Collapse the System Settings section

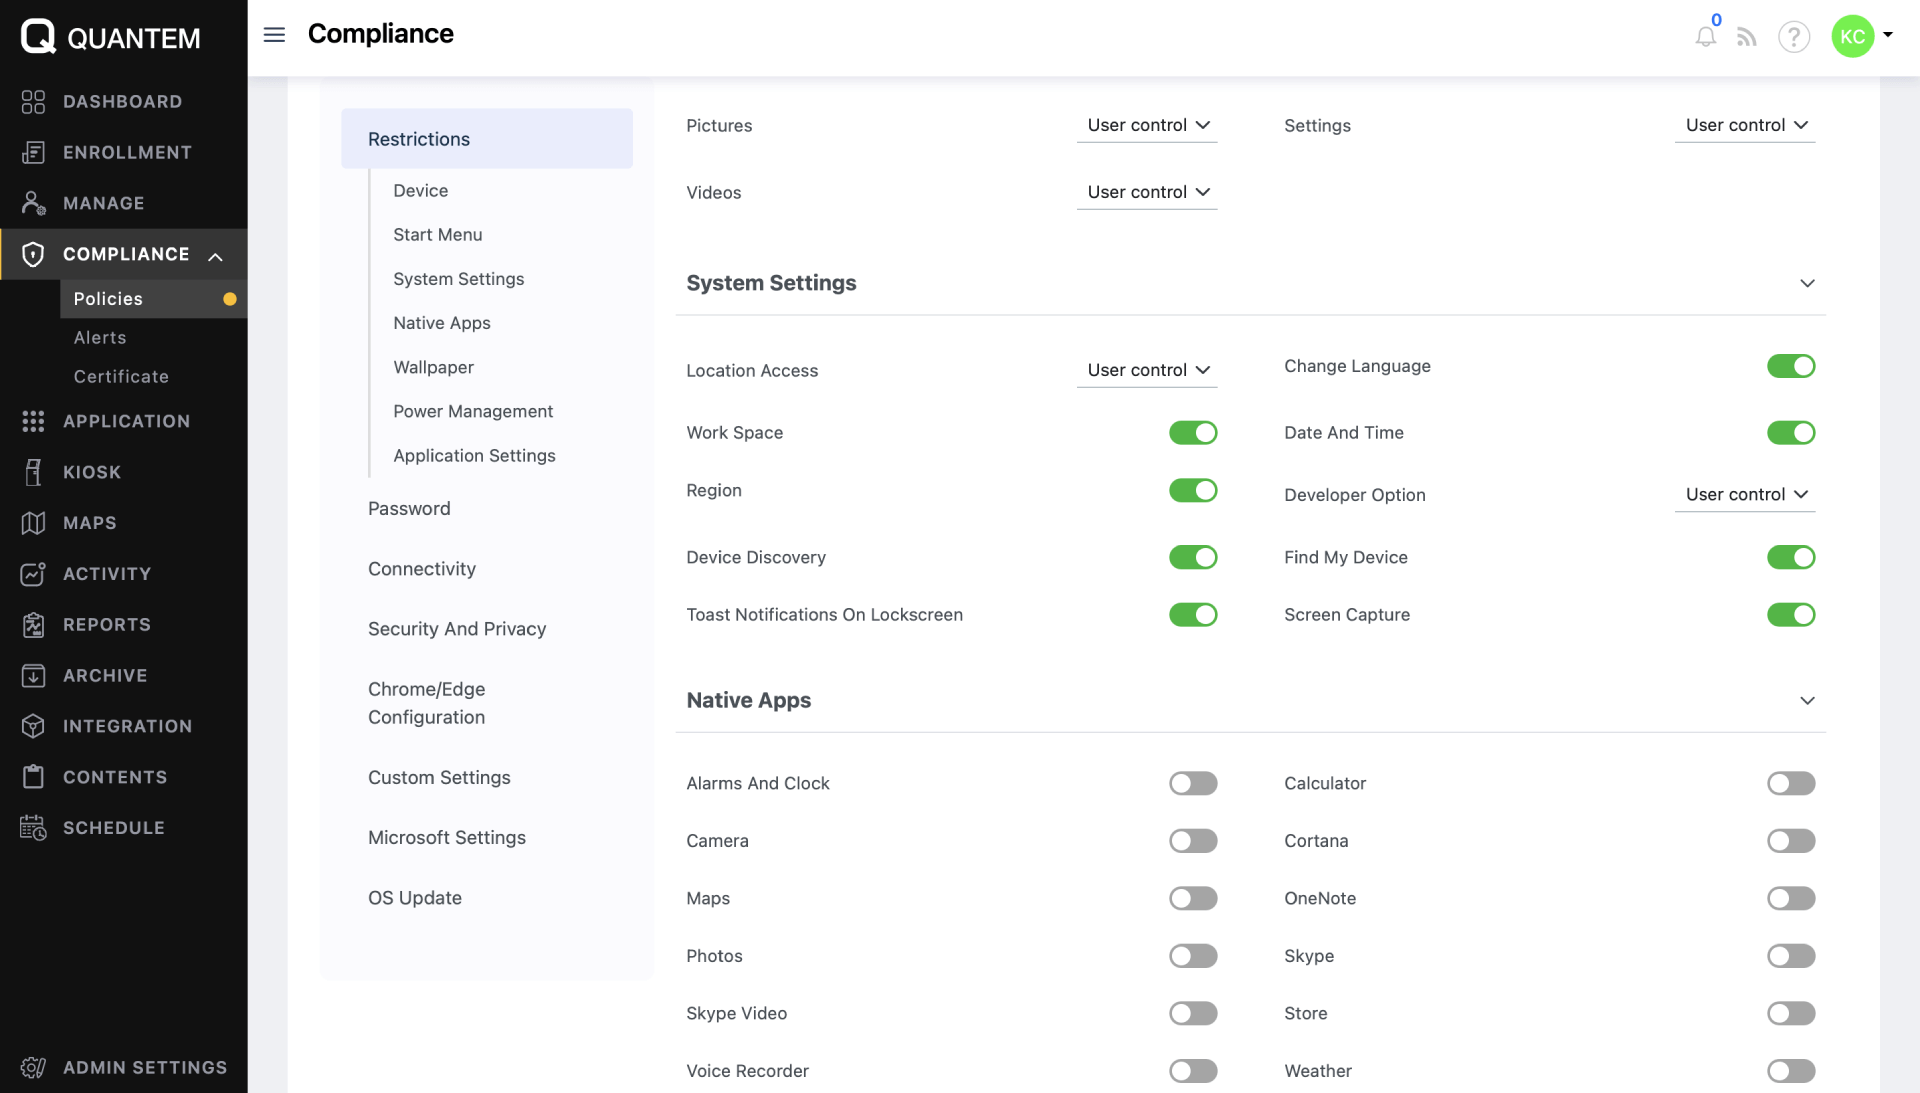tap(1807, 283)
